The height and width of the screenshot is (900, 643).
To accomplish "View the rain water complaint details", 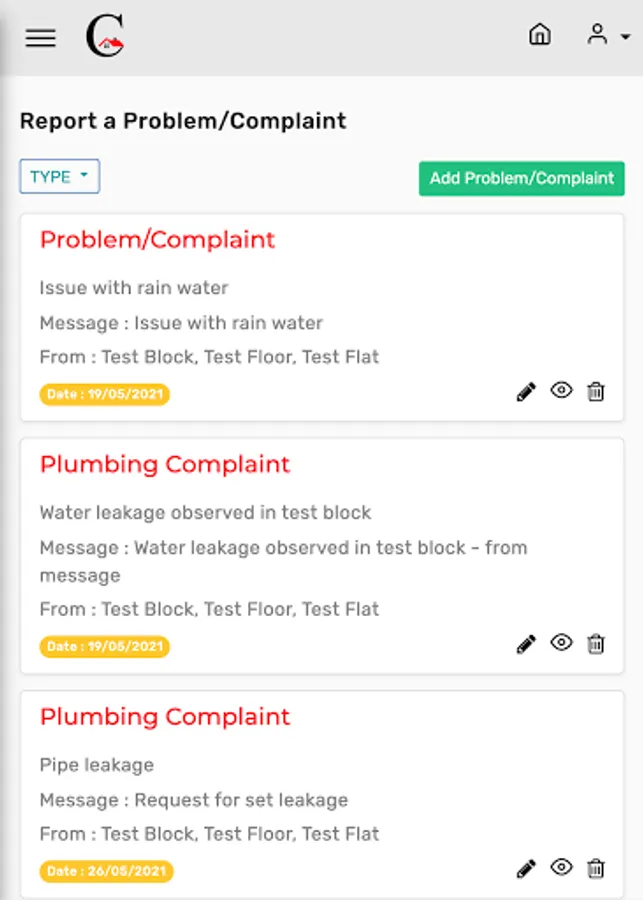I will 561,391.
